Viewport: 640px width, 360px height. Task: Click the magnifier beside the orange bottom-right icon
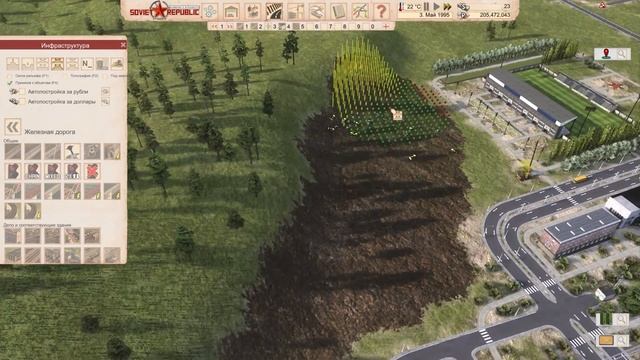pyautogui.click(x=621, y=340)
